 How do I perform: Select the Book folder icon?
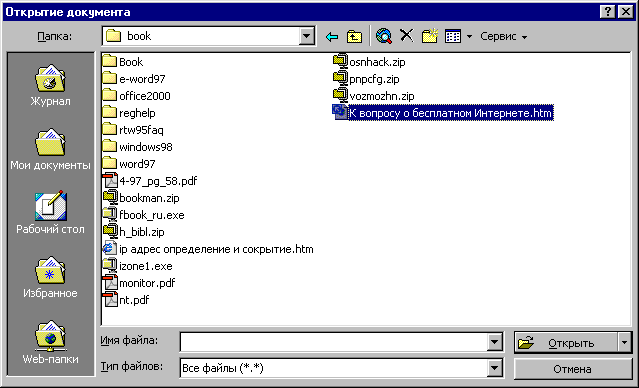click(x=109, y=61)
